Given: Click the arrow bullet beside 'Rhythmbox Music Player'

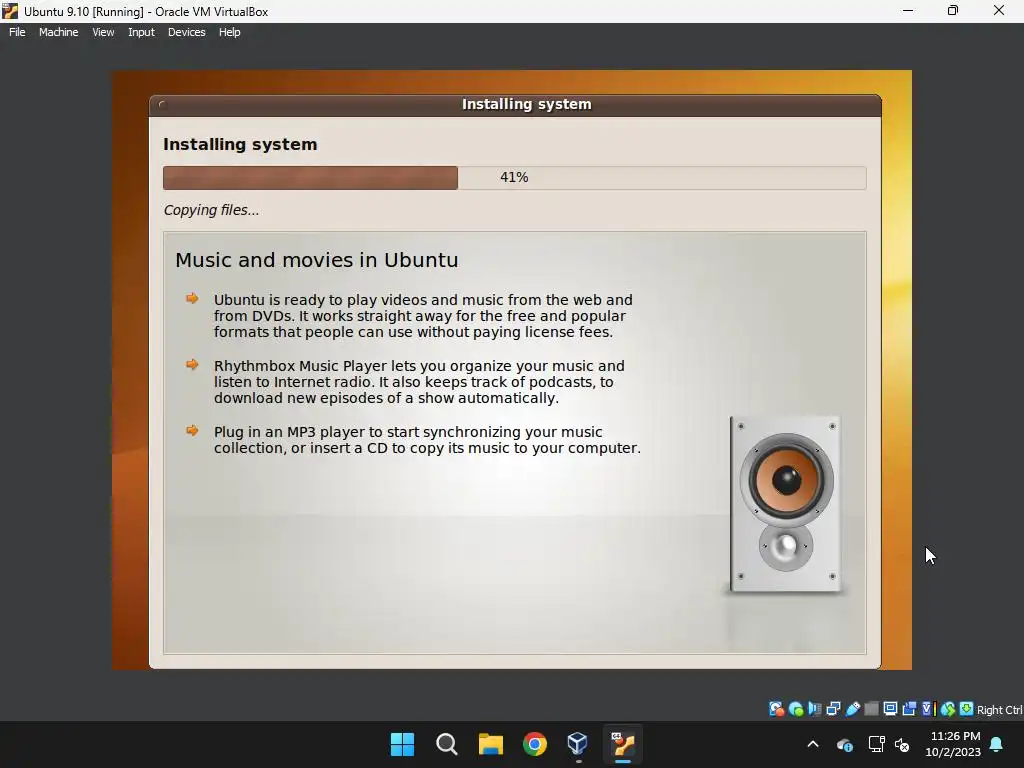Looking at the screenshot, I should [192, 364].
